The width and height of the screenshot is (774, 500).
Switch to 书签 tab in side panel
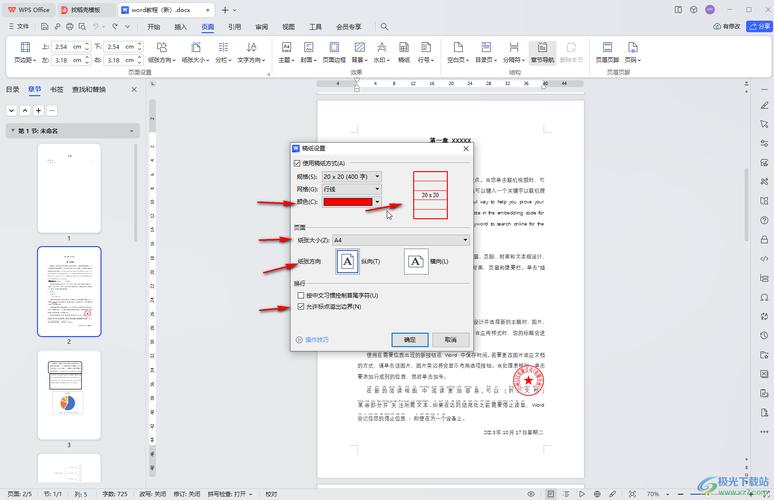pyautogui.click(x=57, y=89)
